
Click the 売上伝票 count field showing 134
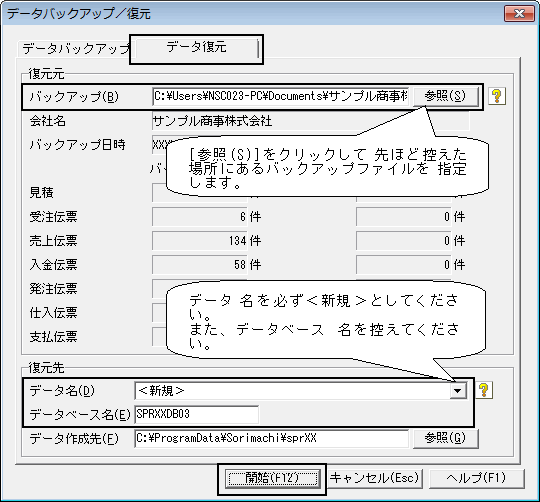pos(200,241)
